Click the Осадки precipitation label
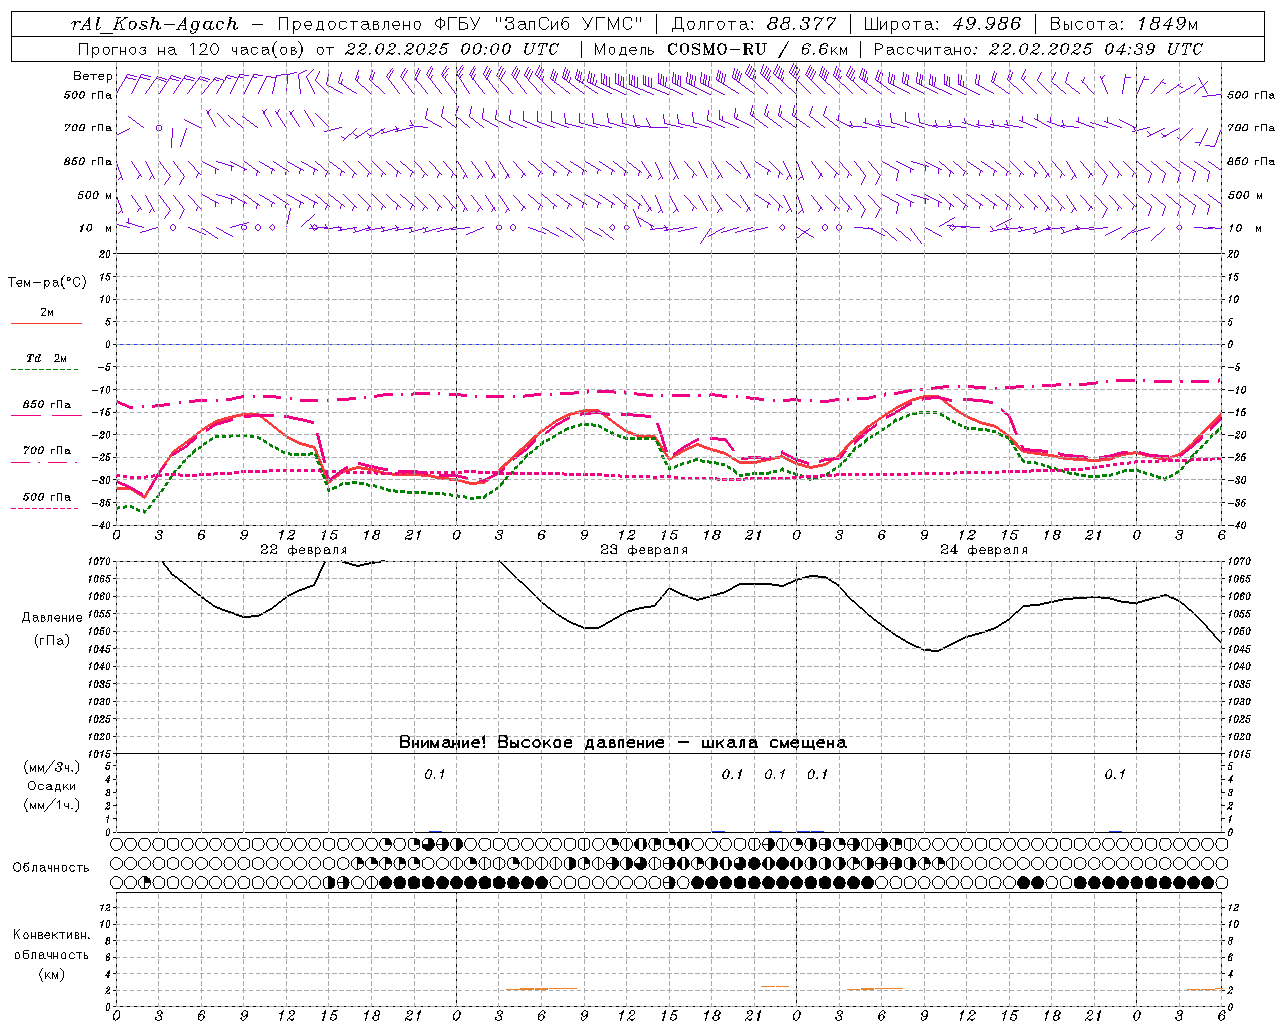 [x=52, y=786]
